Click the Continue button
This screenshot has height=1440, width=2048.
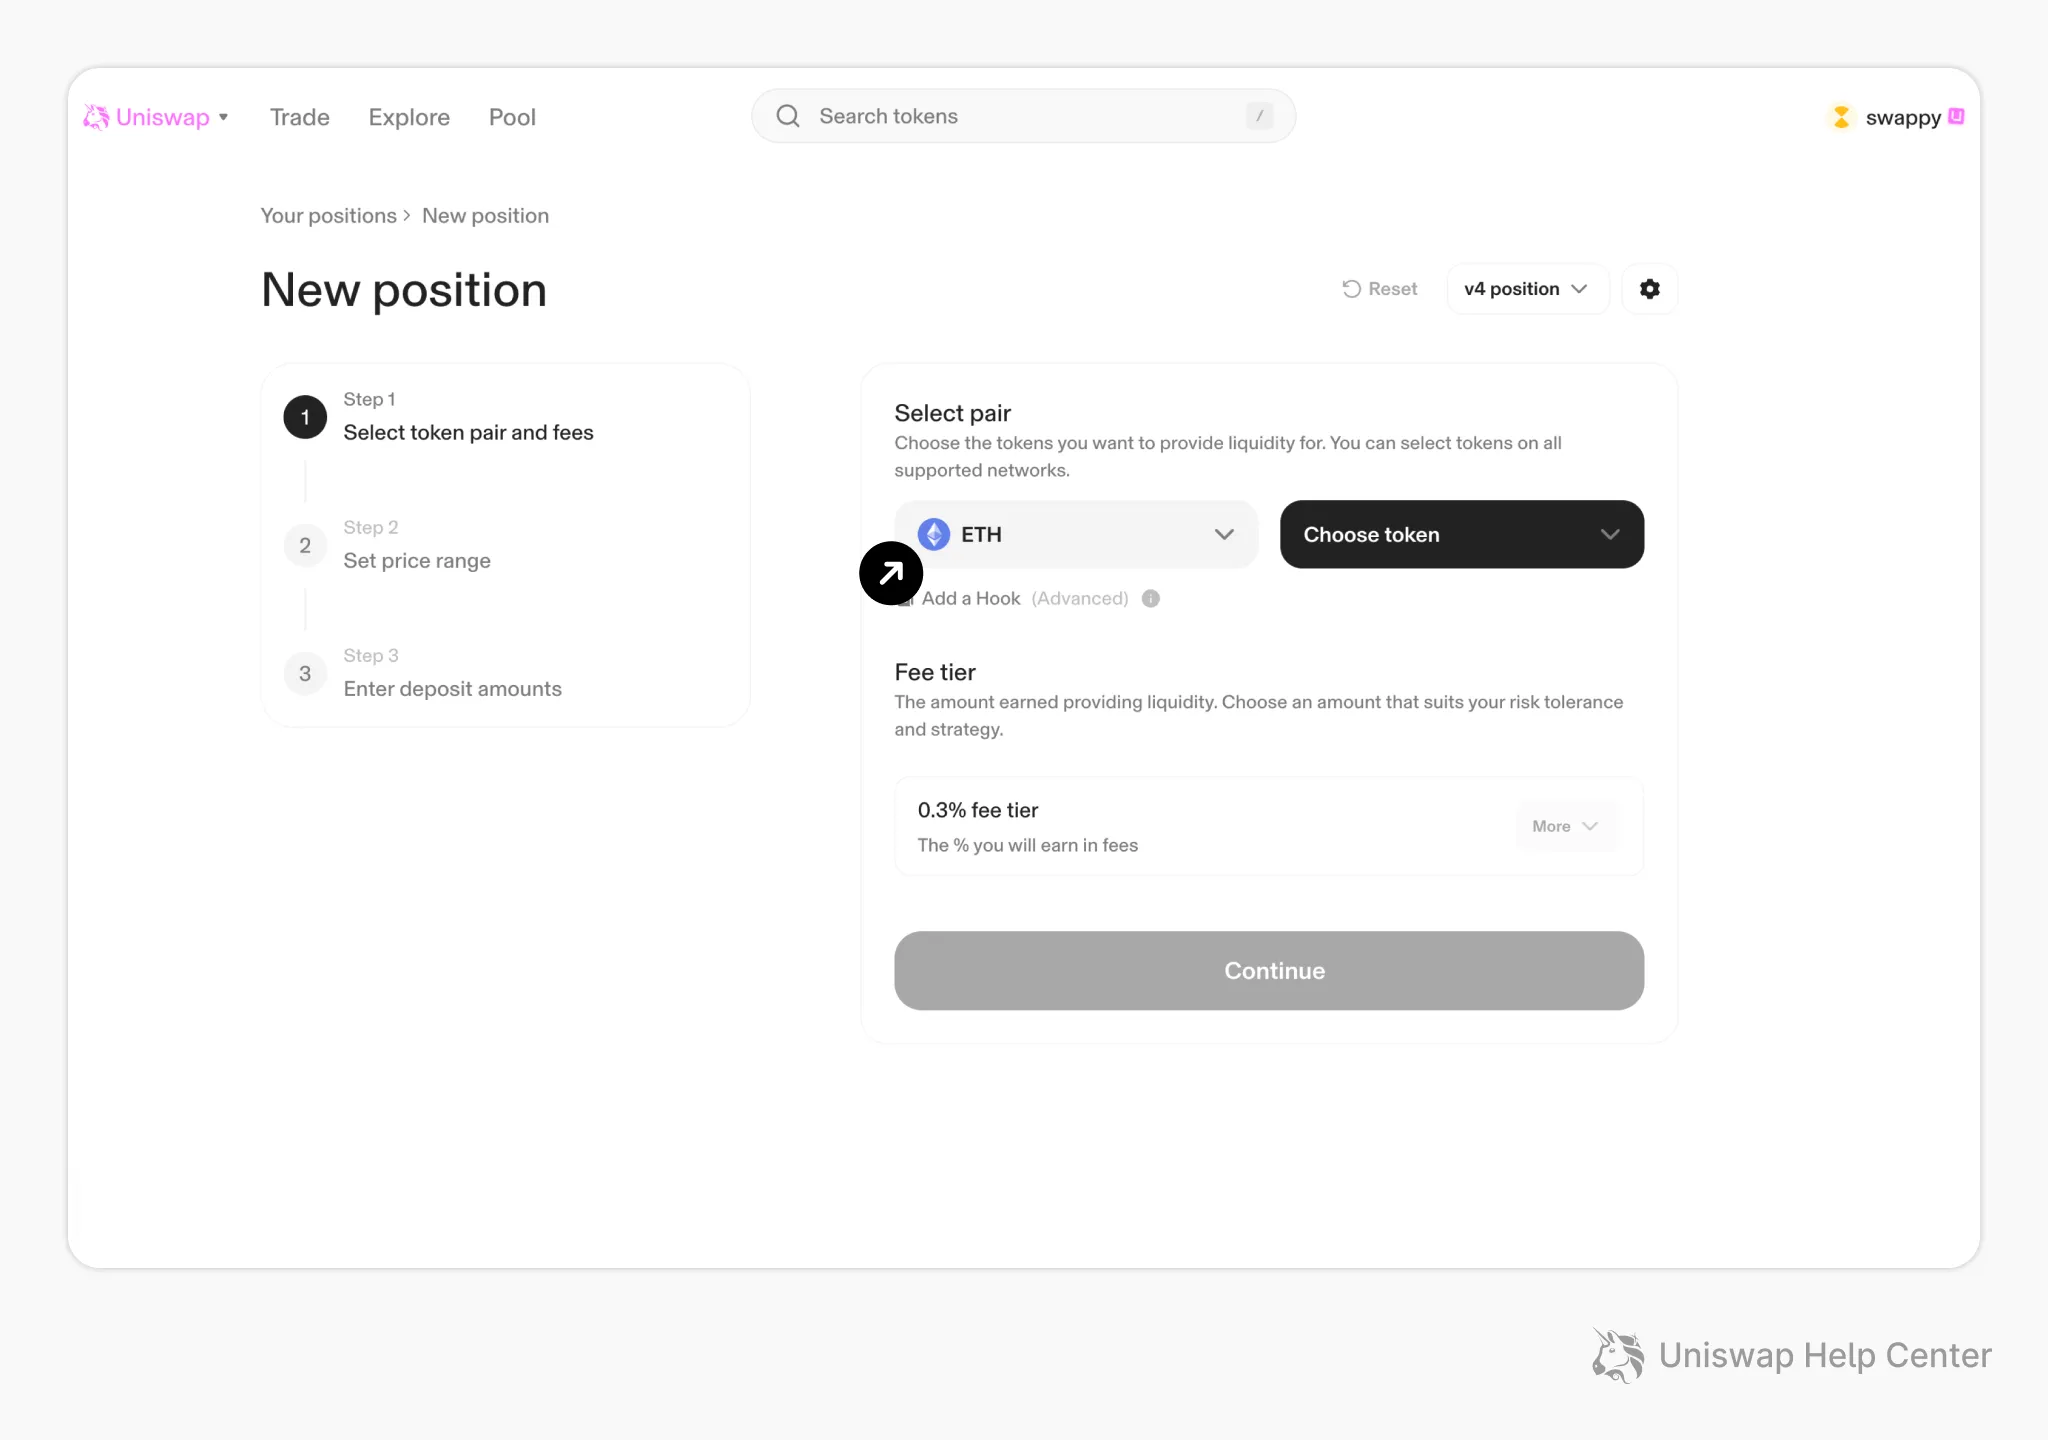pyautogui.click(x=1269, y=970)
